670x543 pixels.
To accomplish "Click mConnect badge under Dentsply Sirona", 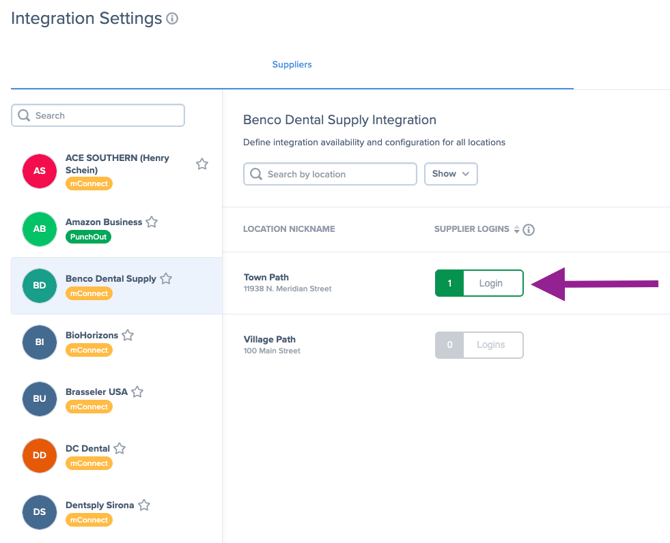I will 89,520.
